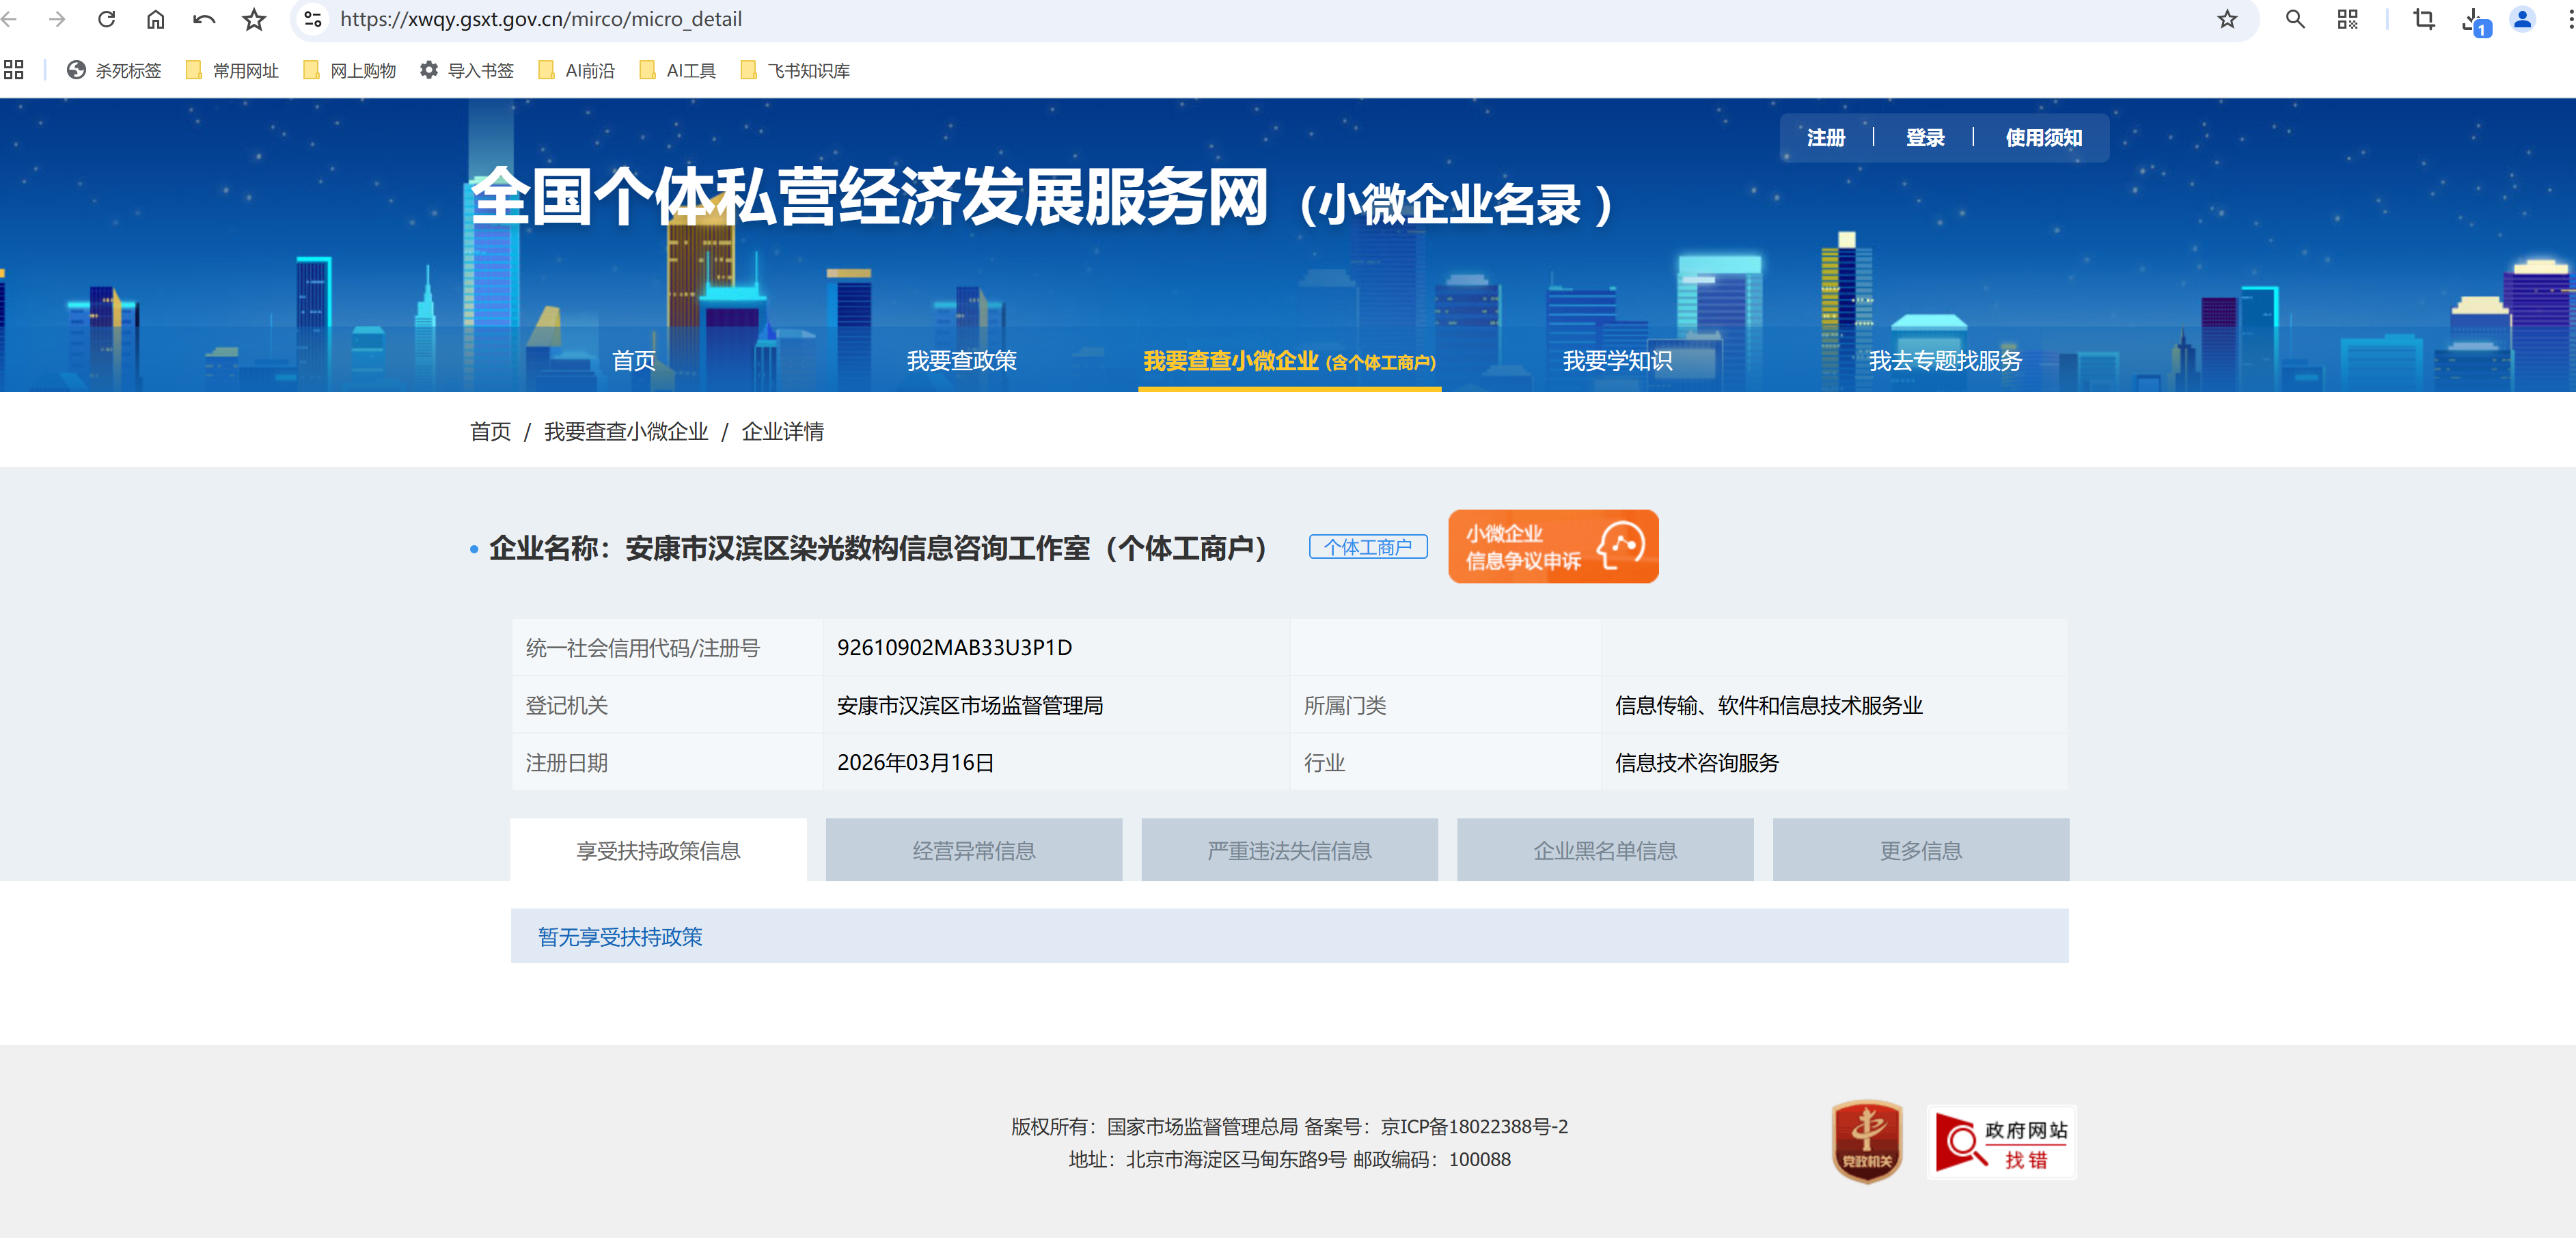2576x1246 pixels.
Task: Open the site information icon beside URL
Action: pyautogui.click(x=313, y=19)
